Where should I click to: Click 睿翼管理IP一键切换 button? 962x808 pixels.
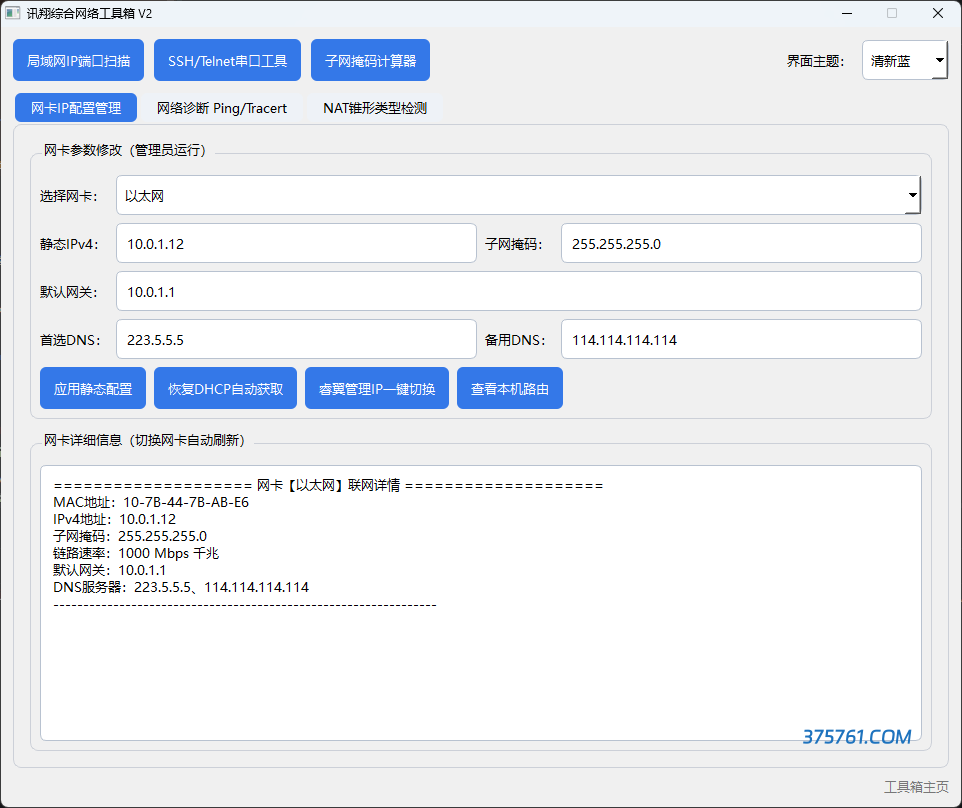377,388
